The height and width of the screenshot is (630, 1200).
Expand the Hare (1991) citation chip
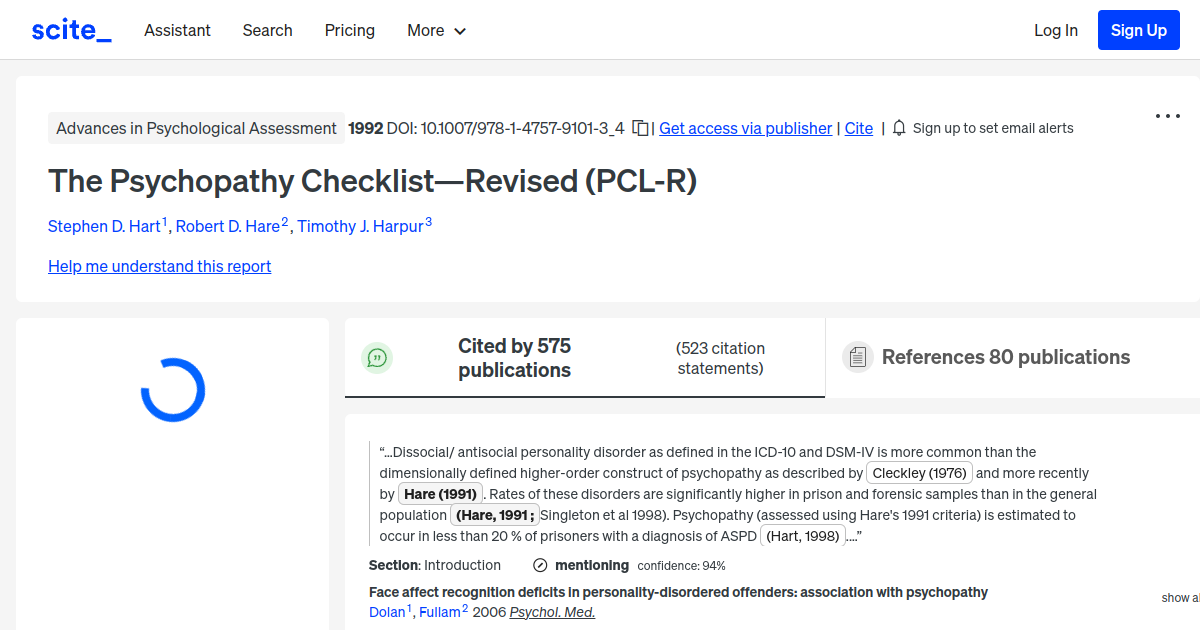click(x=440, y=493)
